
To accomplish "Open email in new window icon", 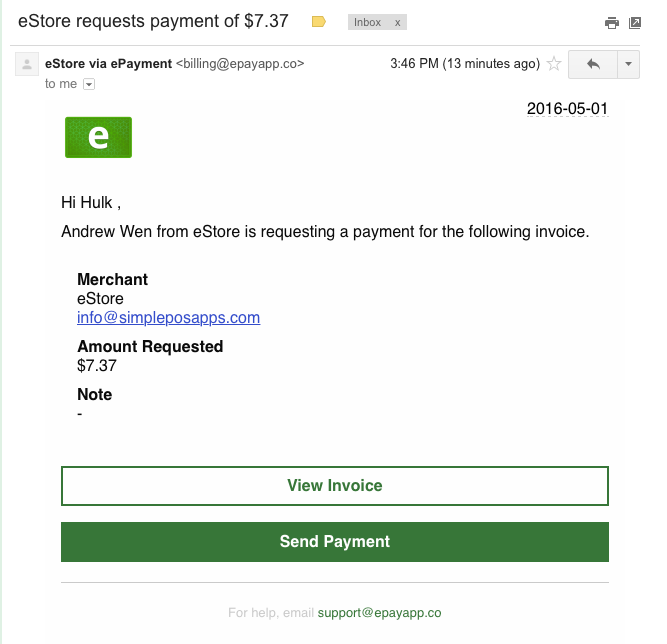I will tap(635, 23).
